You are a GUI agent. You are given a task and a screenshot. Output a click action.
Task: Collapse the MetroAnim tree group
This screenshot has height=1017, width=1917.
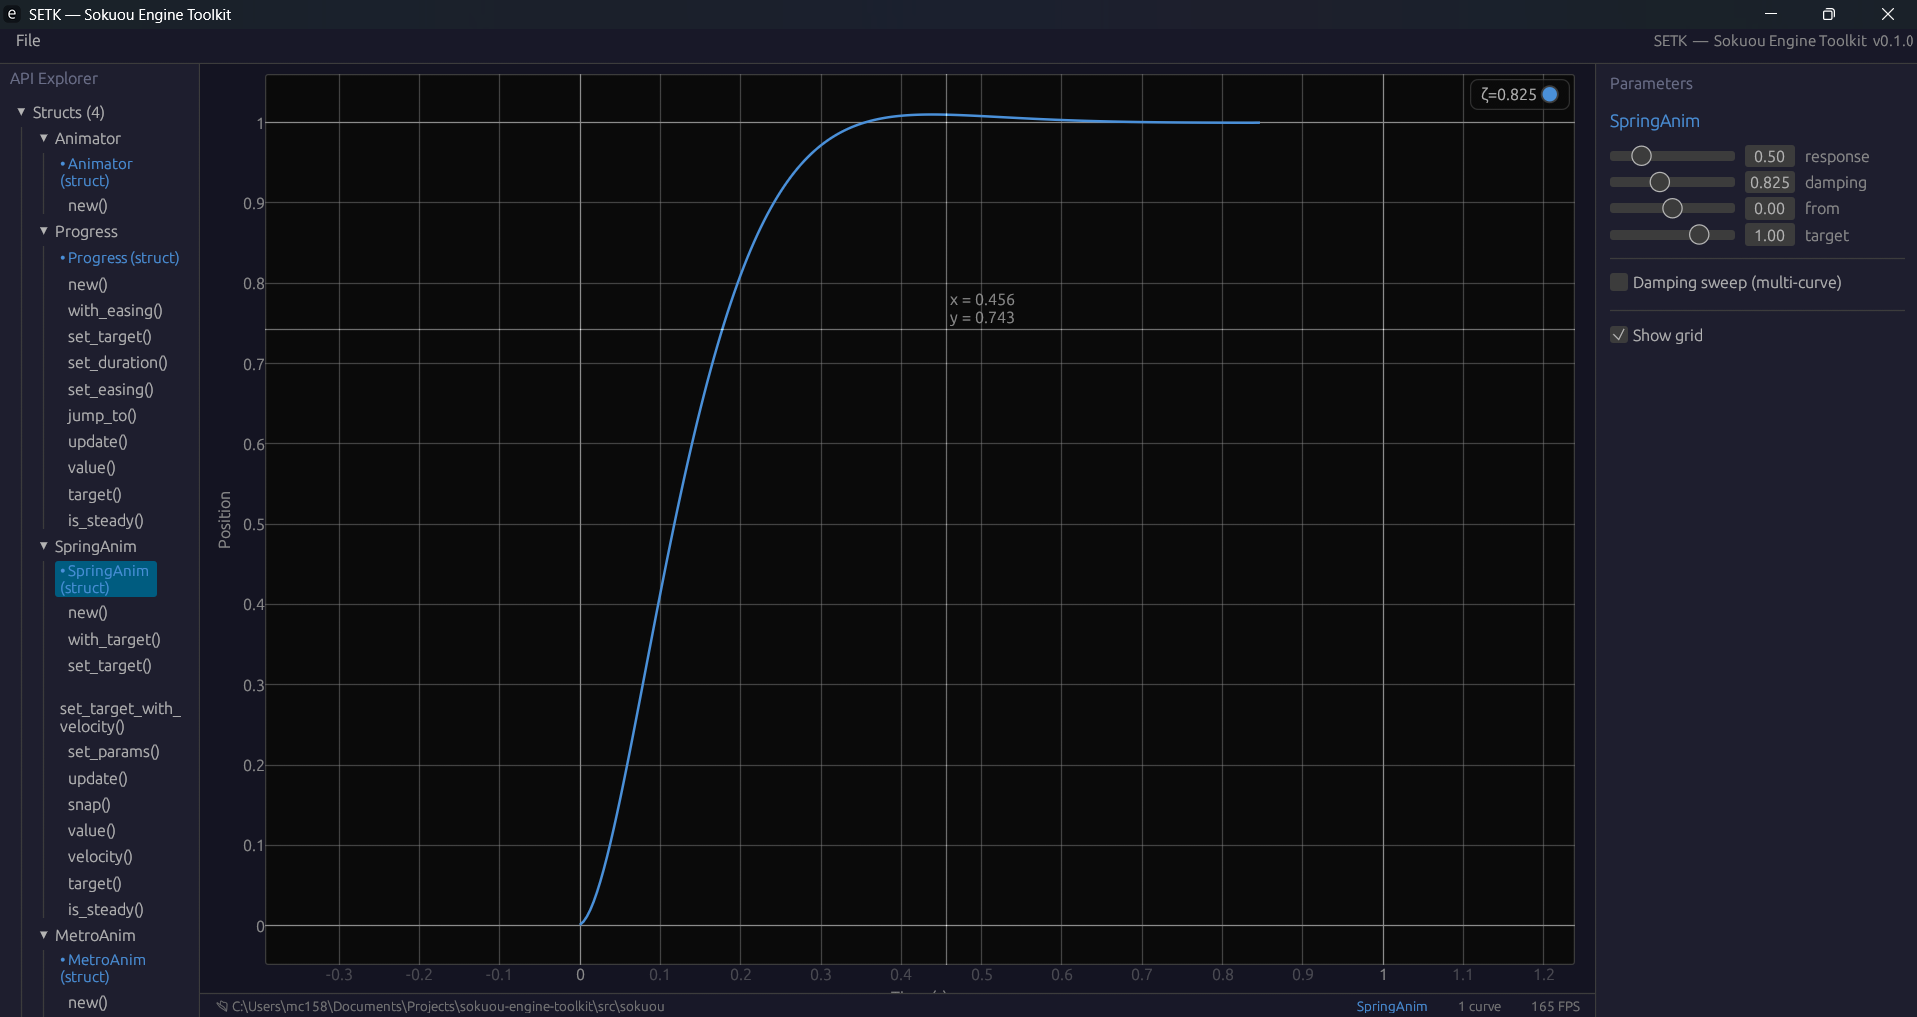43,935
